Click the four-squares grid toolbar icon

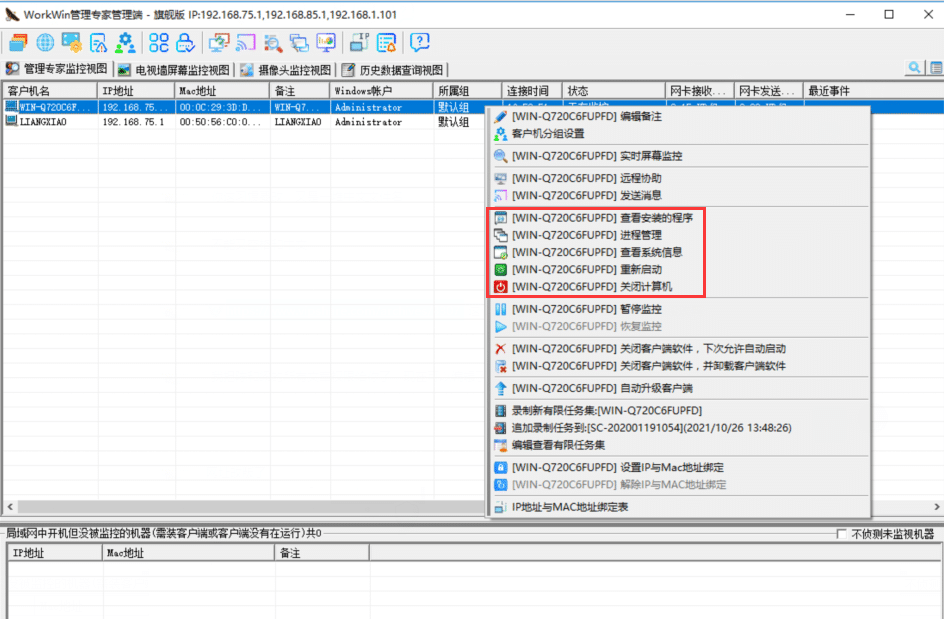[x=159, y=42]
